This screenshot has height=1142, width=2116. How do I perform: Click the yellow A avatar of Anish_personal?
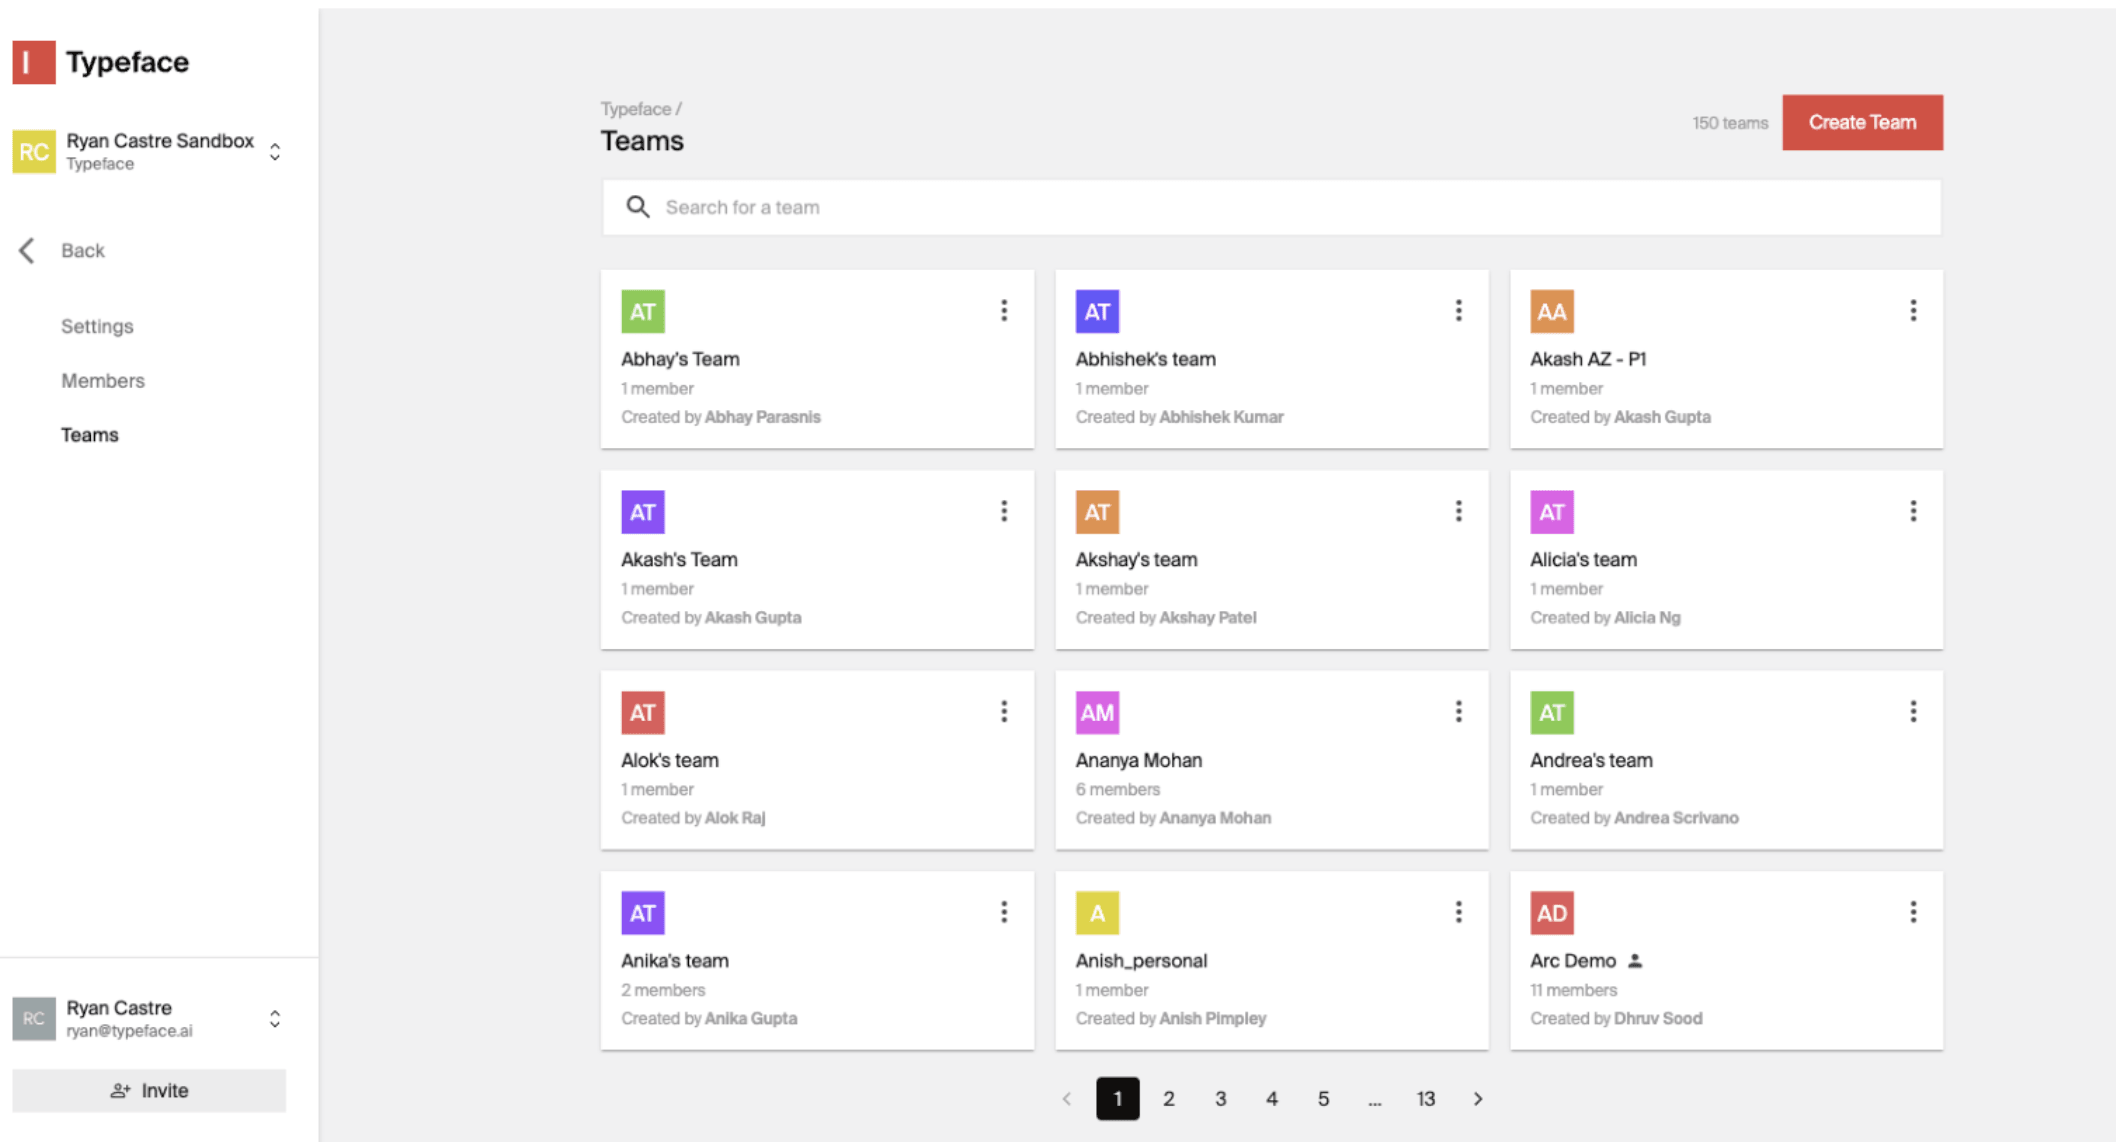point(1097,913)
